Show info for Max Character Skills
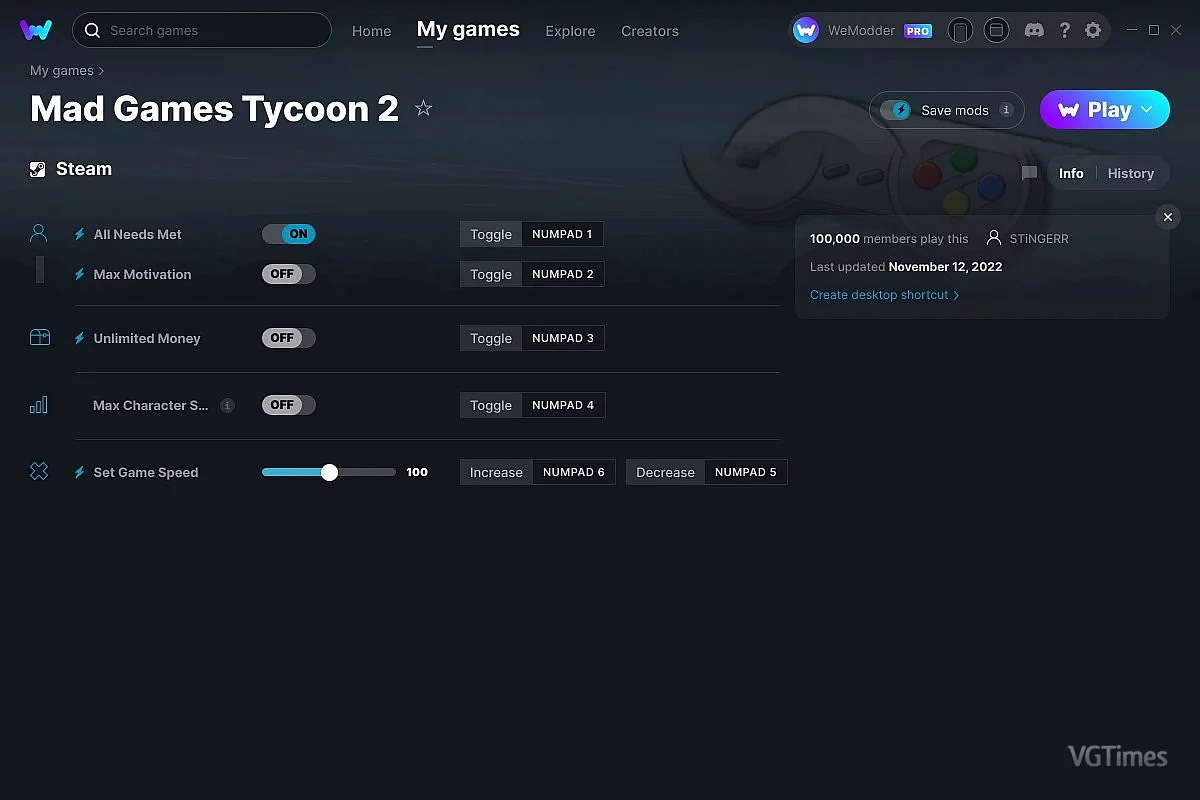Image resolution: width=1200 pixels, height=800 pixels. tap(227, 405)
